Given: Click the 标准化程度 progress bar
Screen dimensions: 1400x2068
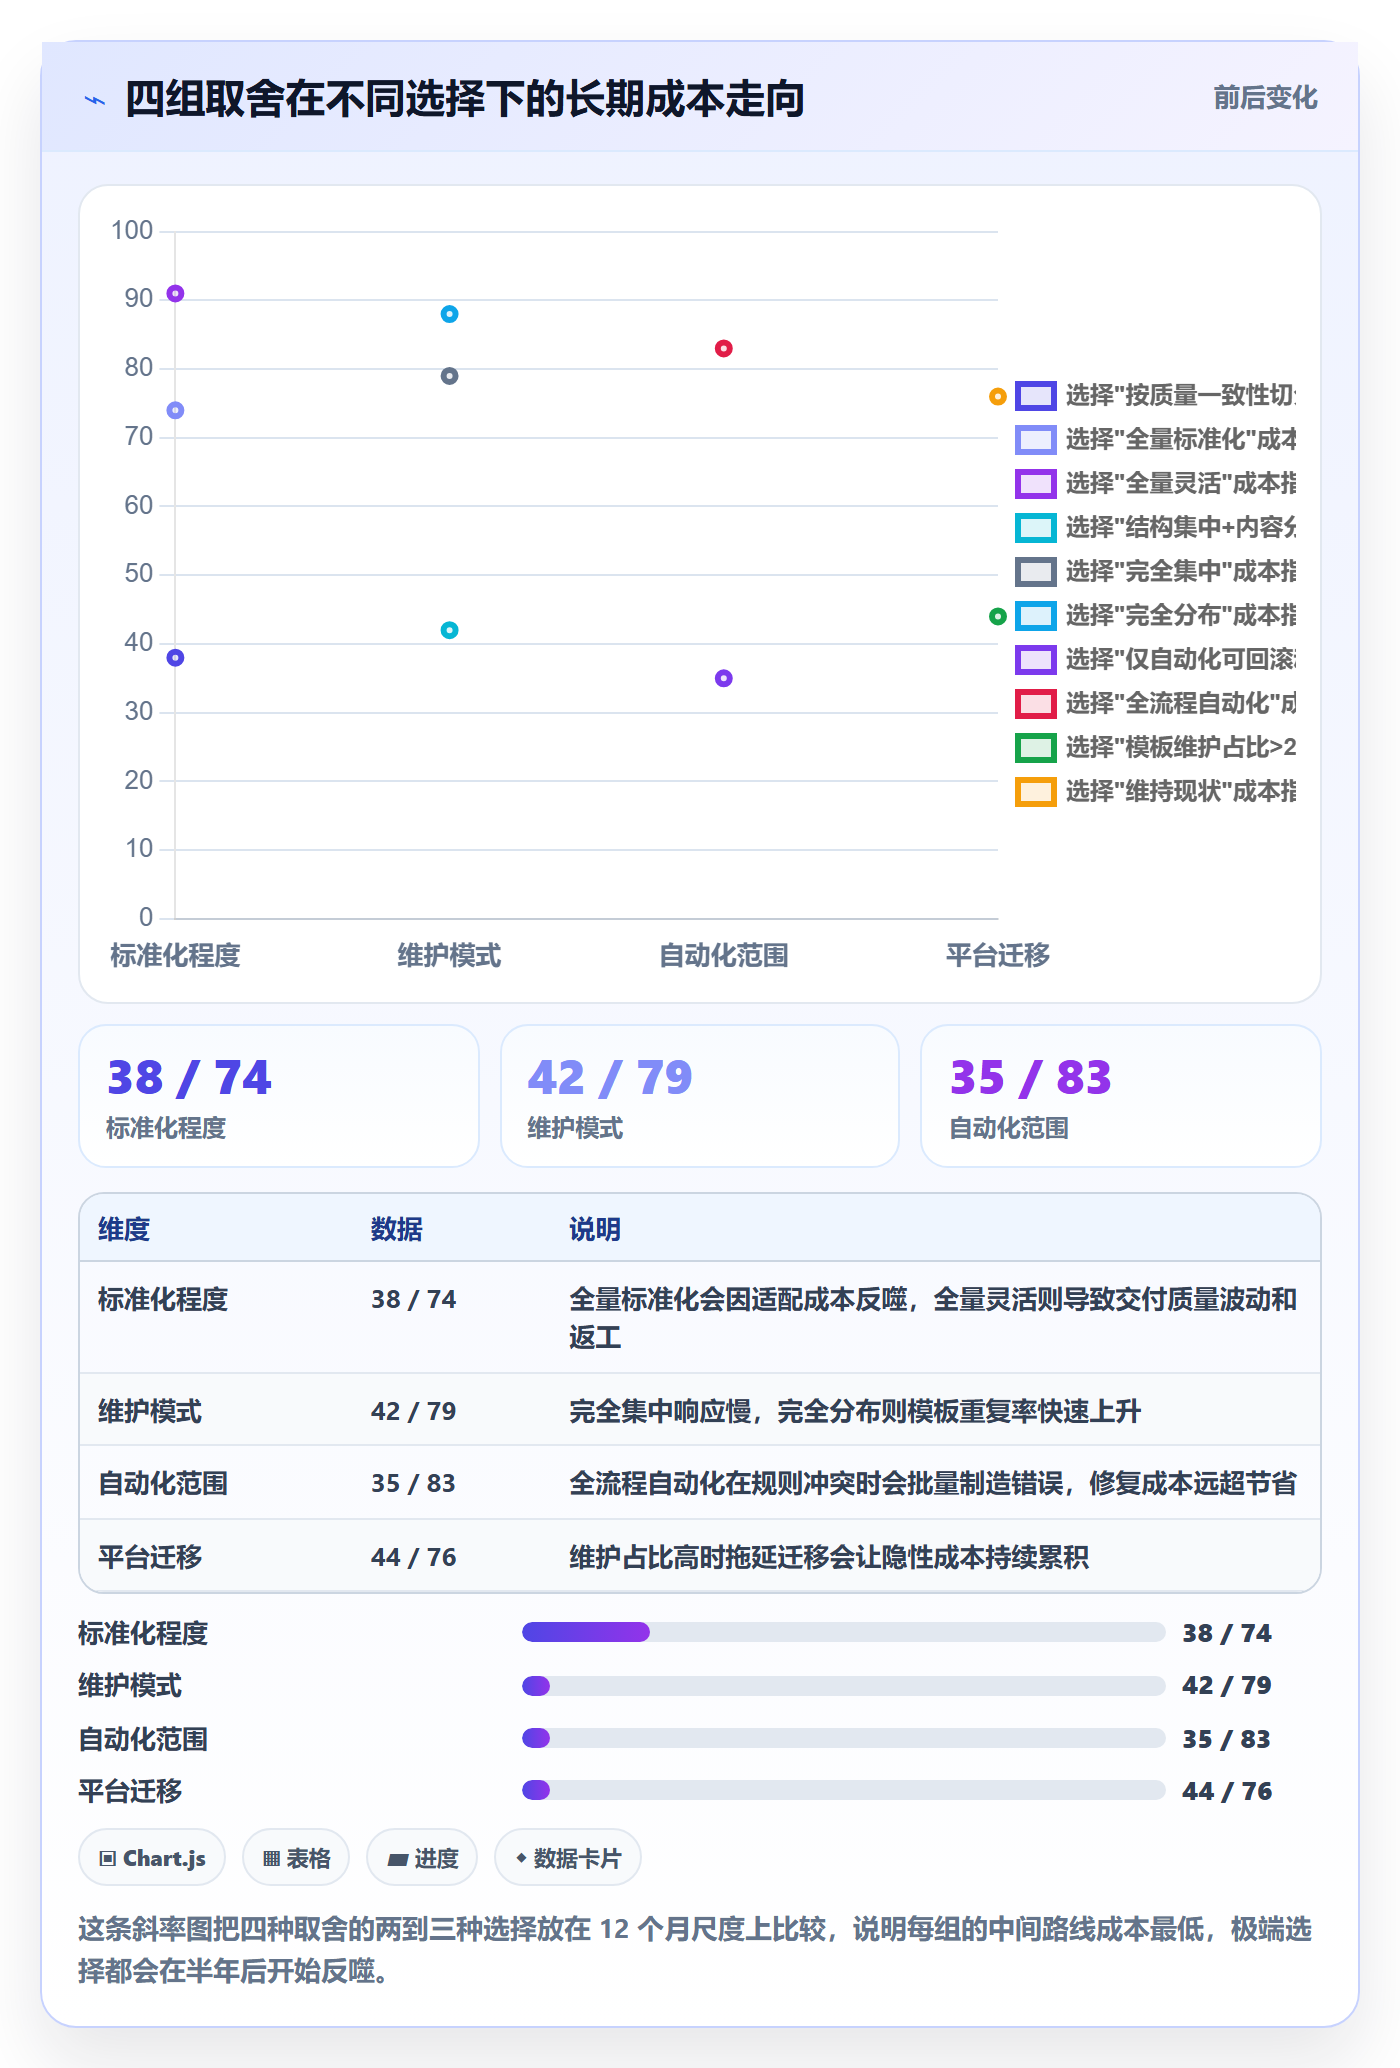Looking at the screenshot, I should 844,1632.
